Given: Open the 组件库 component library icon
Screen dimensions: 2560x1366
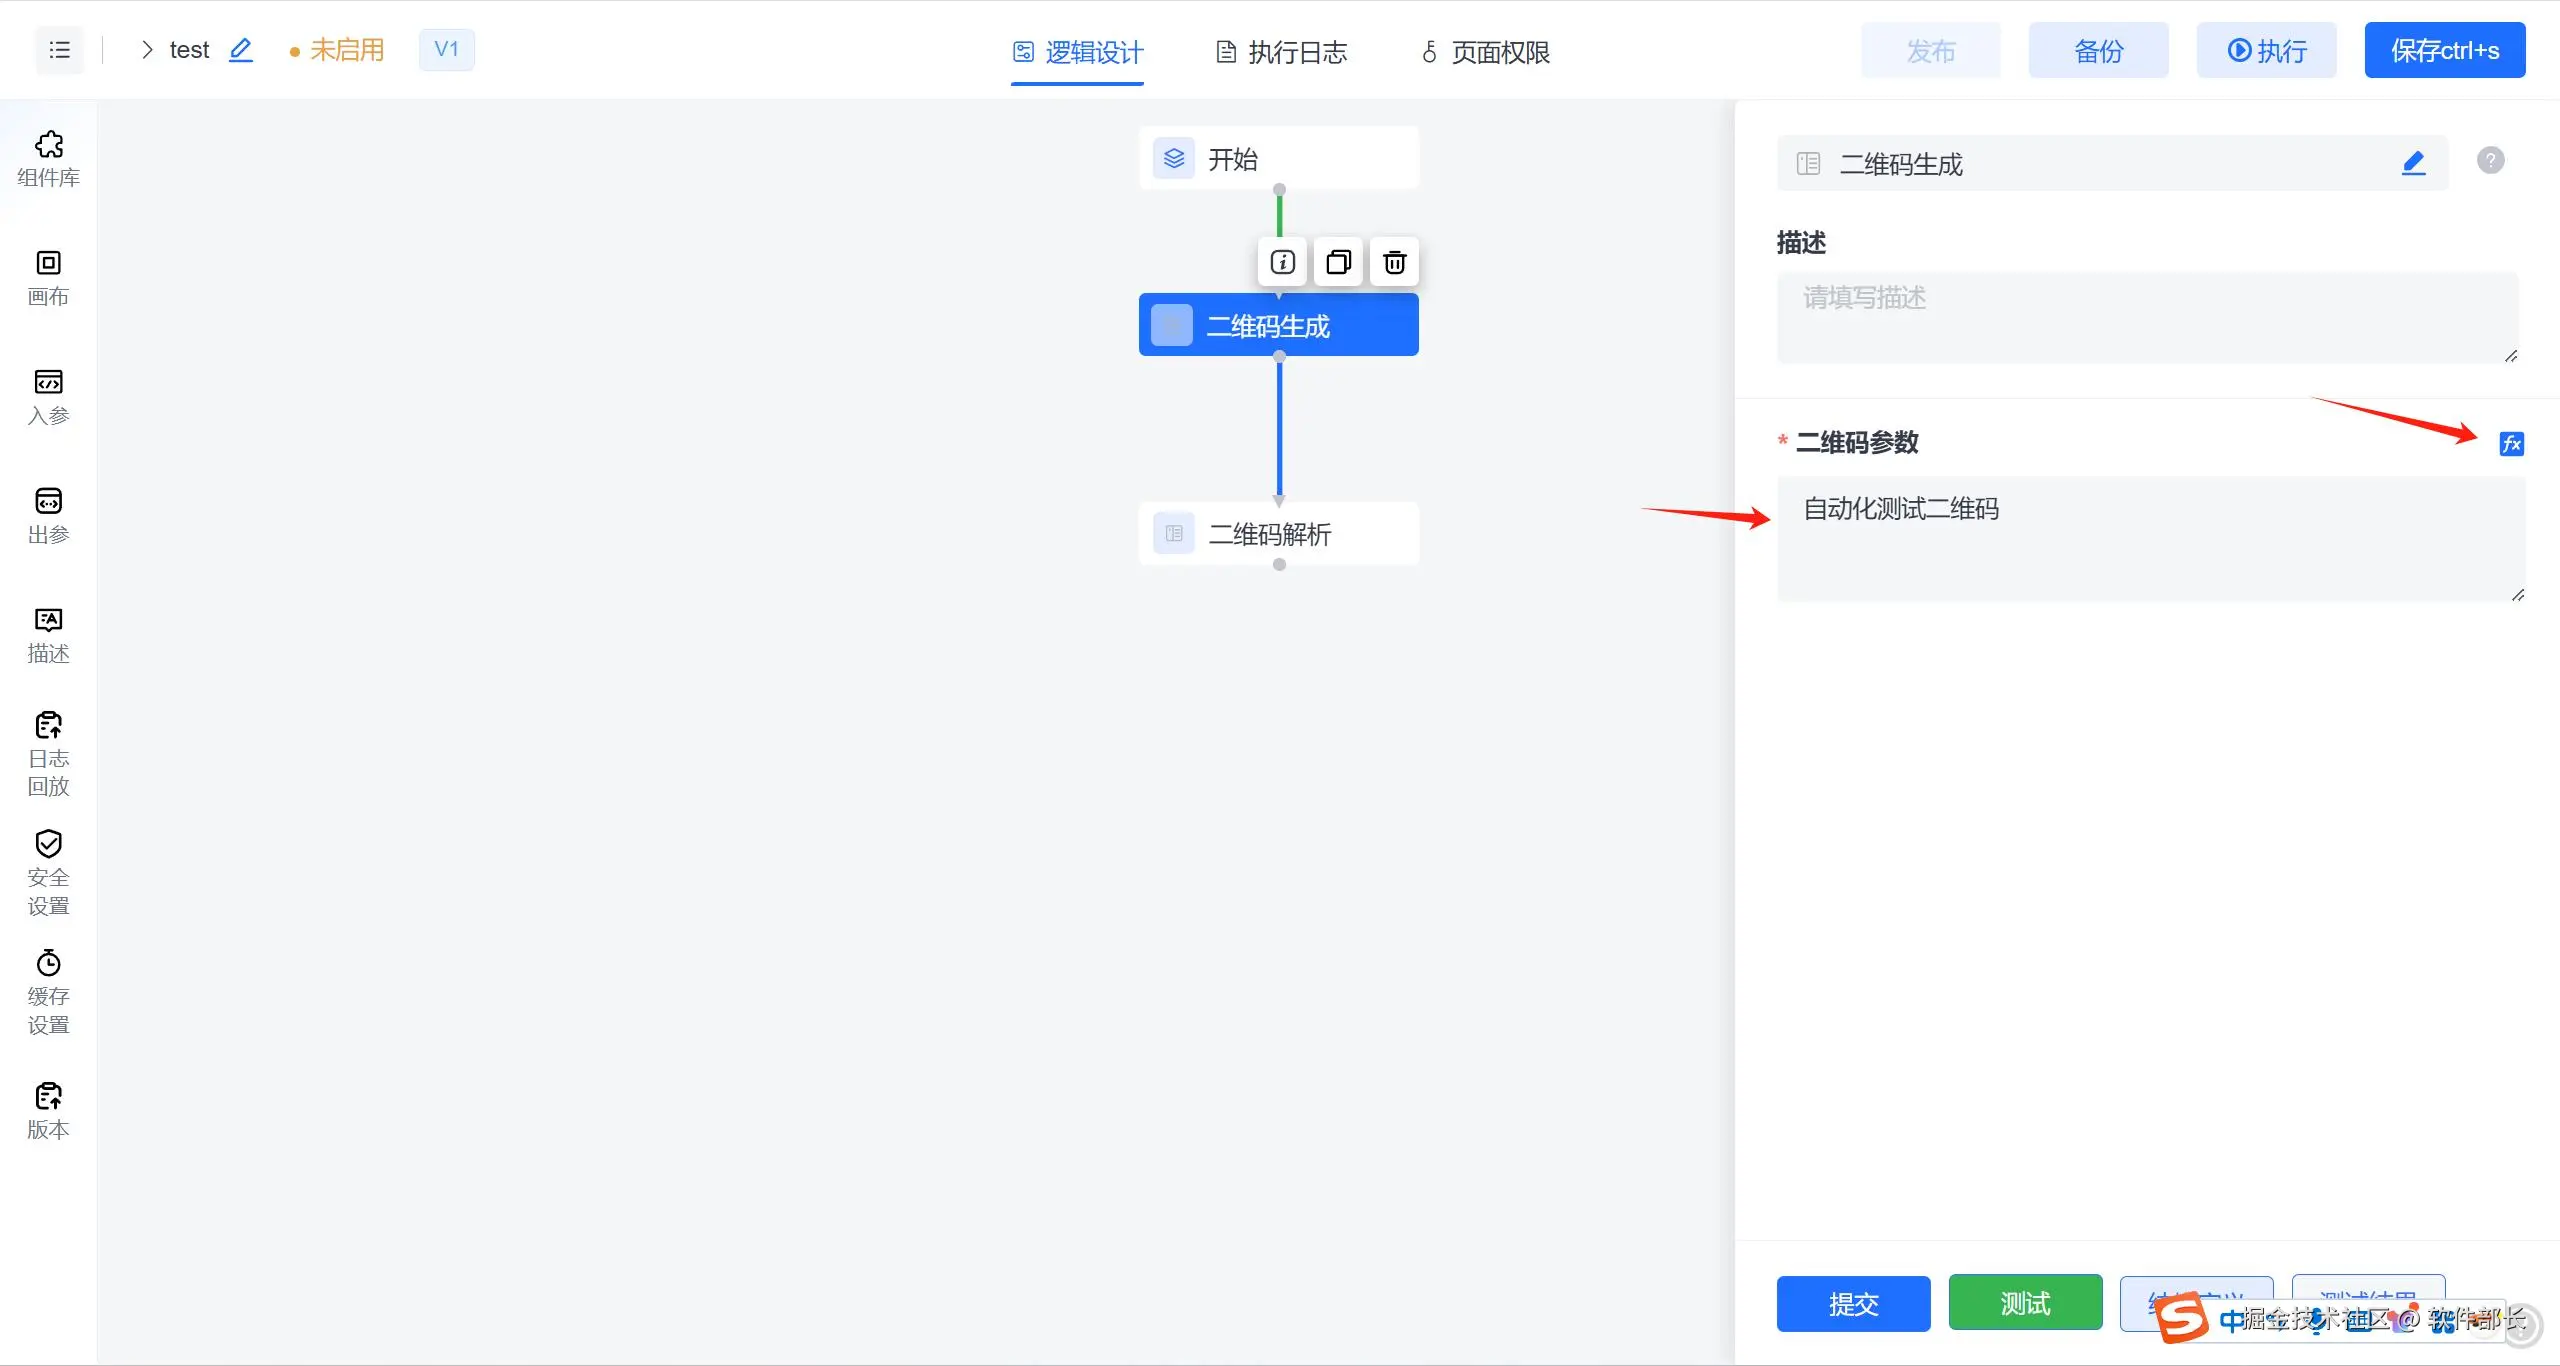Looking at the screenshot, I should click(48, 158).
